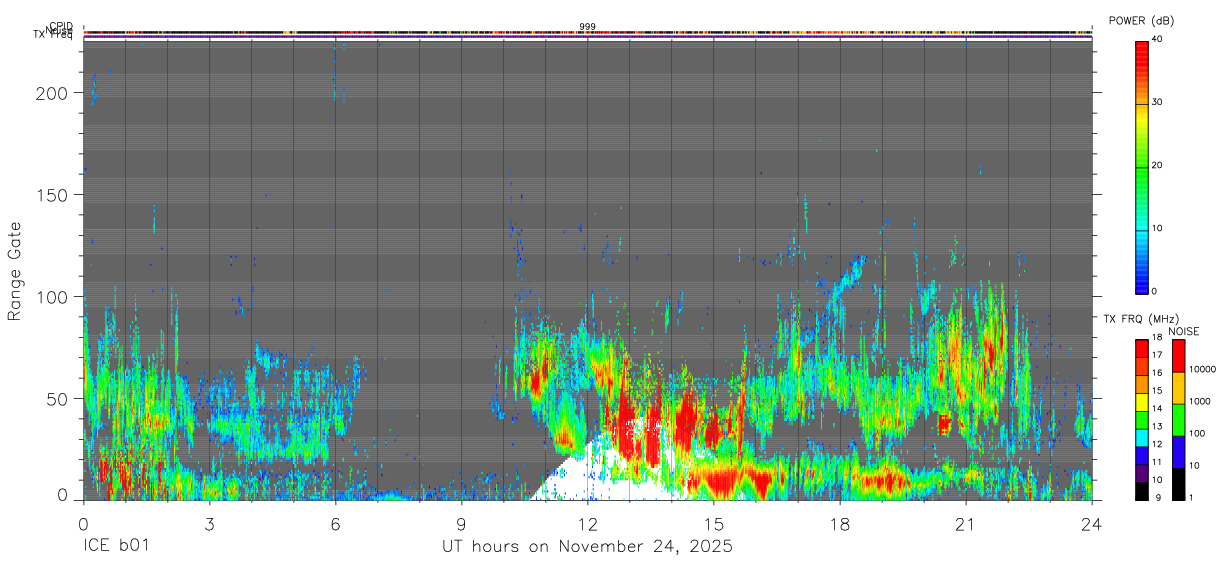Click the 'UT hours on November 24, 2025' label
Image resolution: width=1228 pixels, height=567 pixels.
point(588,547)
